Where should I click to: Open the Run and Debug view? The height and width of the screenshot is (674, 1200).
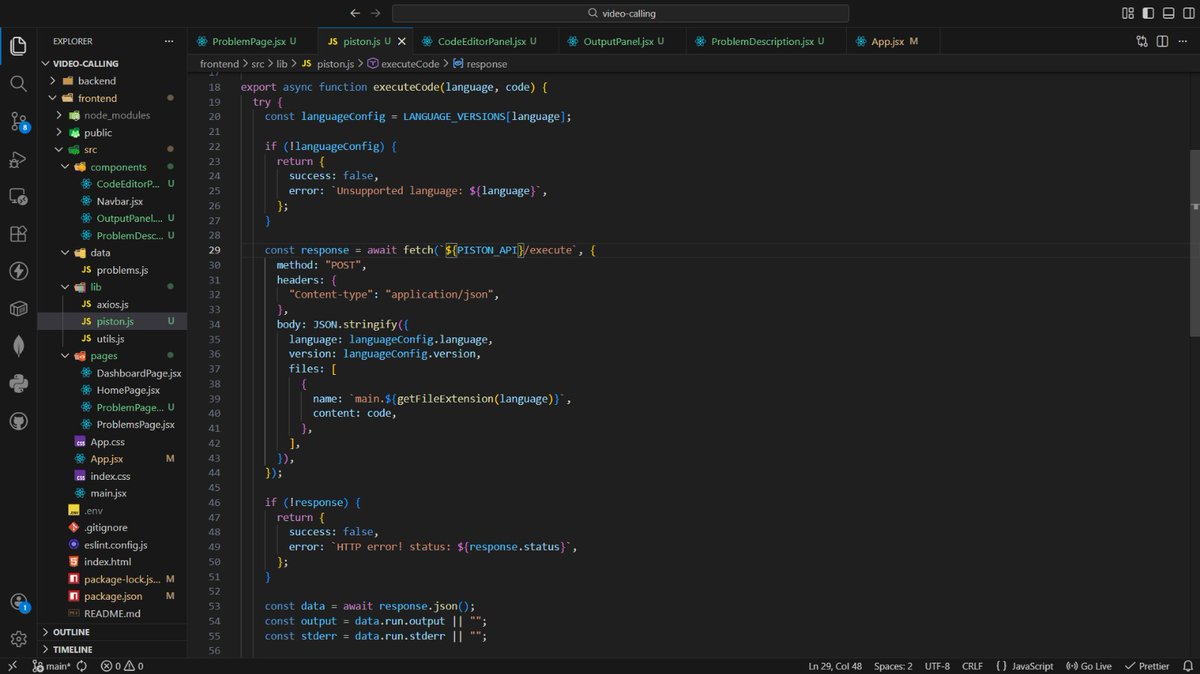tap(18, 160)
